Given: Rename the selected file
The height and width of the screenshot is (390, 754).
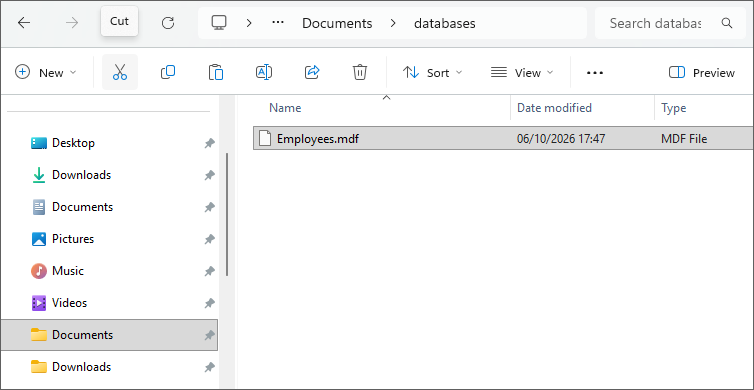Looking at the screenshot, I should [x=264, y=72].
